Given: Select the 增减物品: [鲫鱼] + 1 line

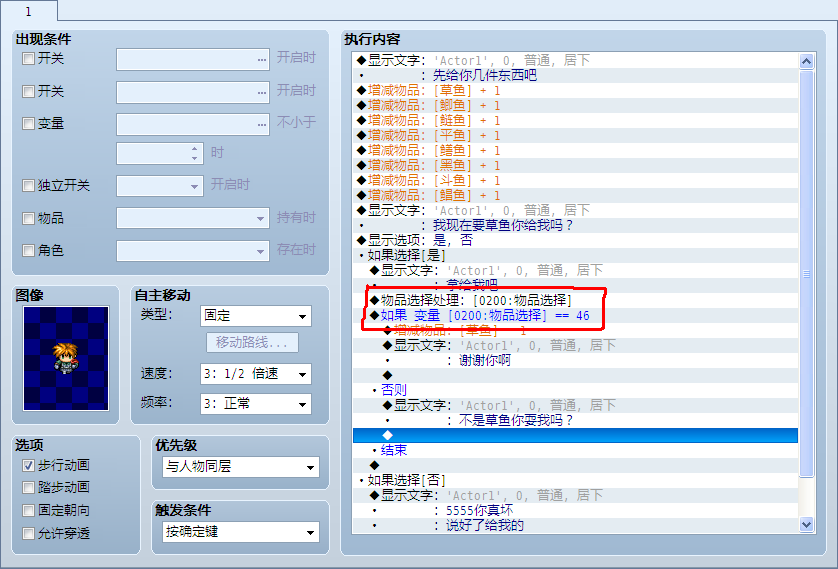Looking at the screenshot, I should coord(576,105).
